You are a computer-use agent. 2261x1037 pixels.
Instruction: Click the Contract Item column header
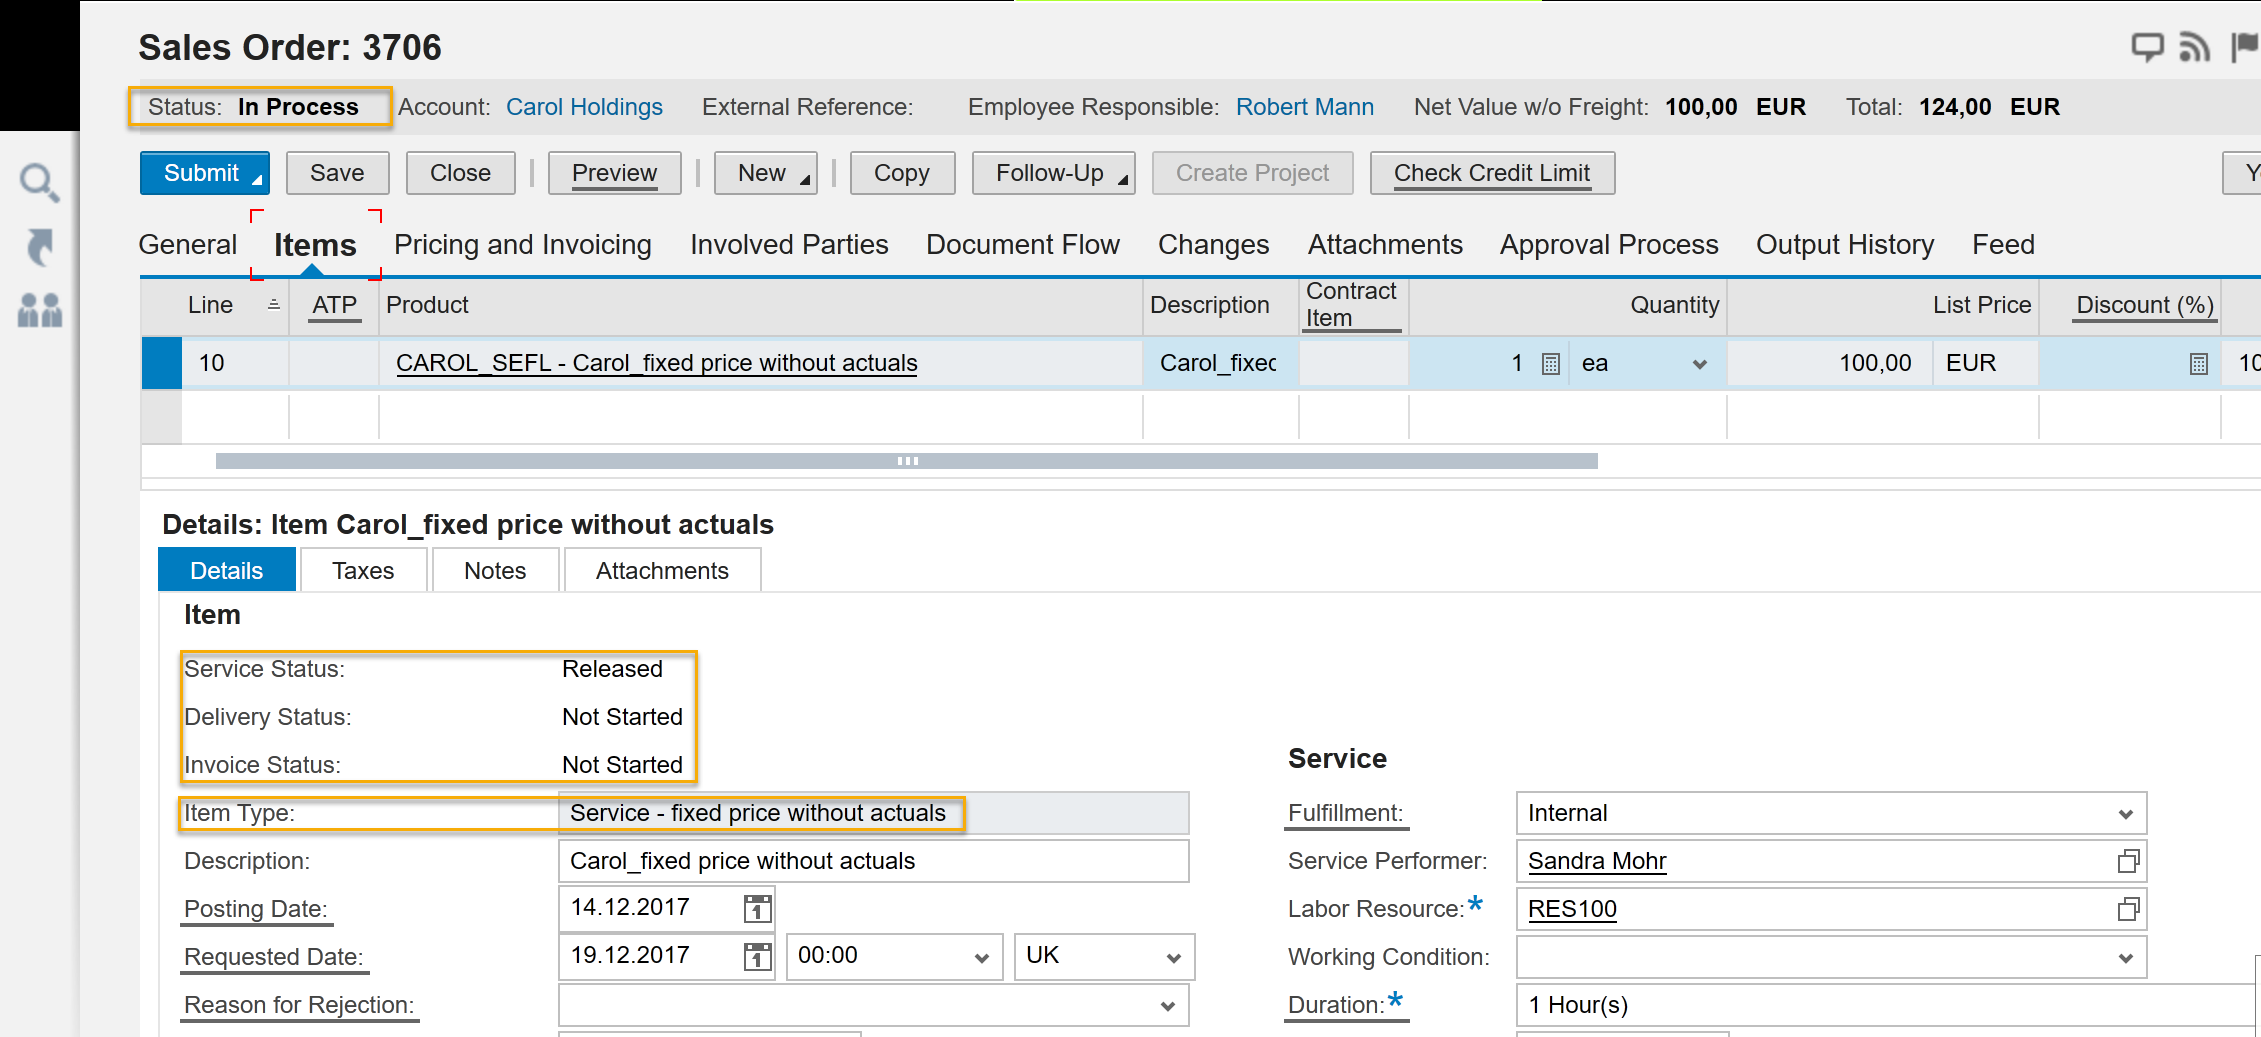tap(1352, 304)
